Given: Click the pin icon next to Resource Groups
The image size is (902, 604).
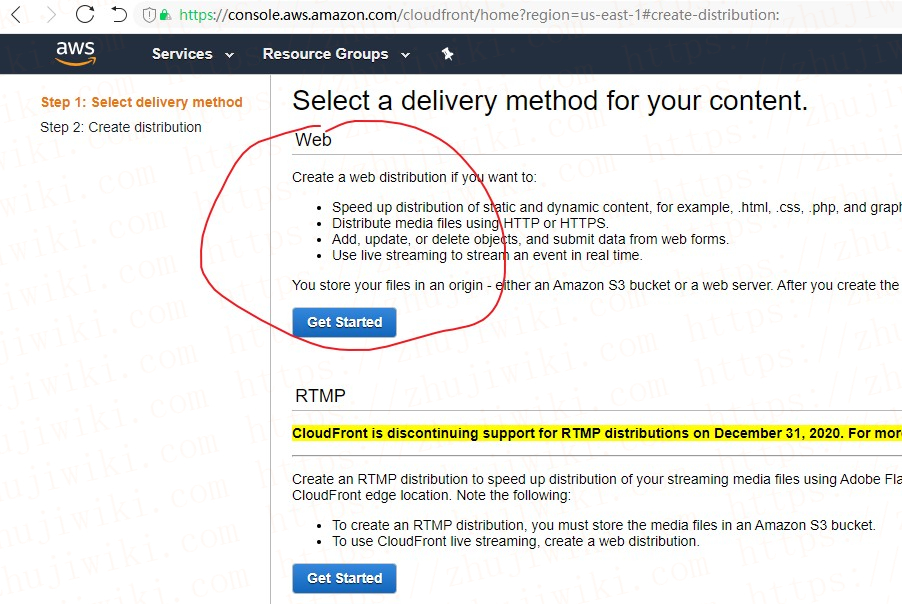Looking at the screenshot, I should 447,54.
